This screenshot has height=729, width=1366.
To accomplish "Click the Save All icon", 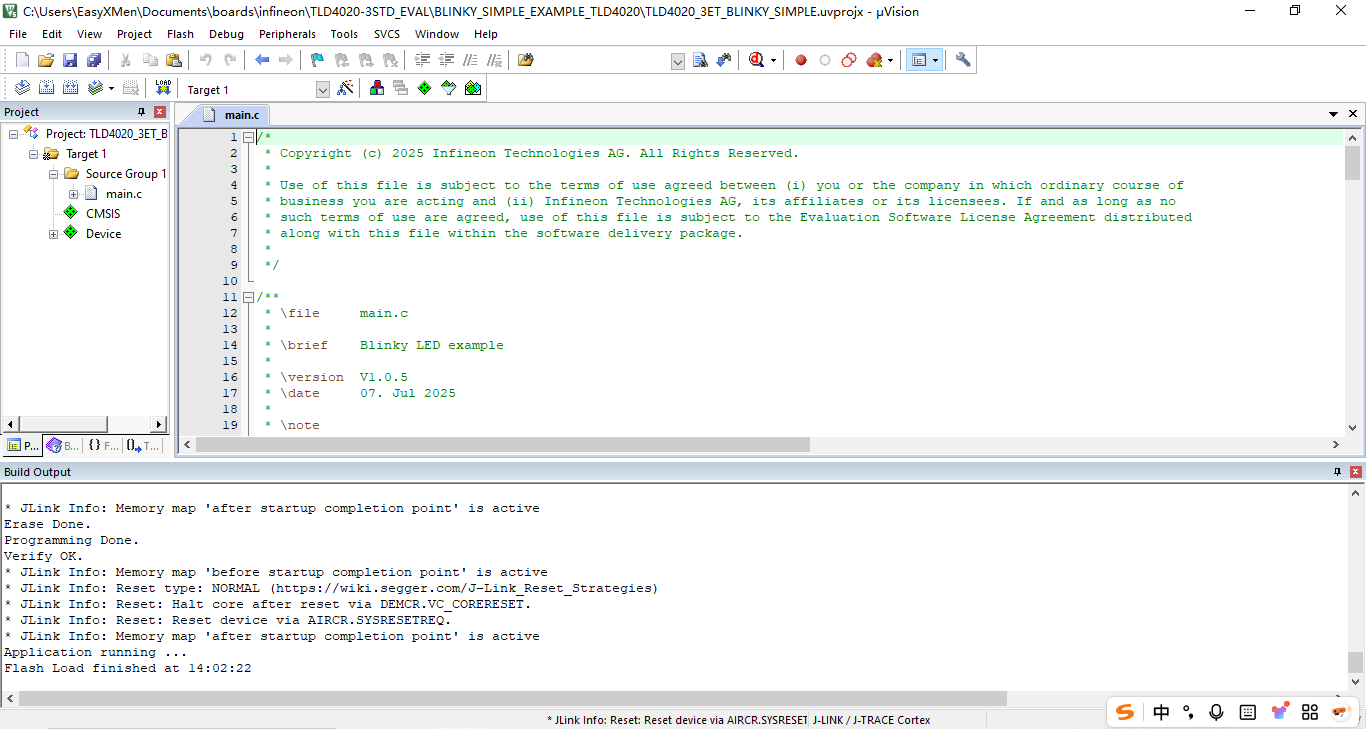I will (x=94, y=60).
